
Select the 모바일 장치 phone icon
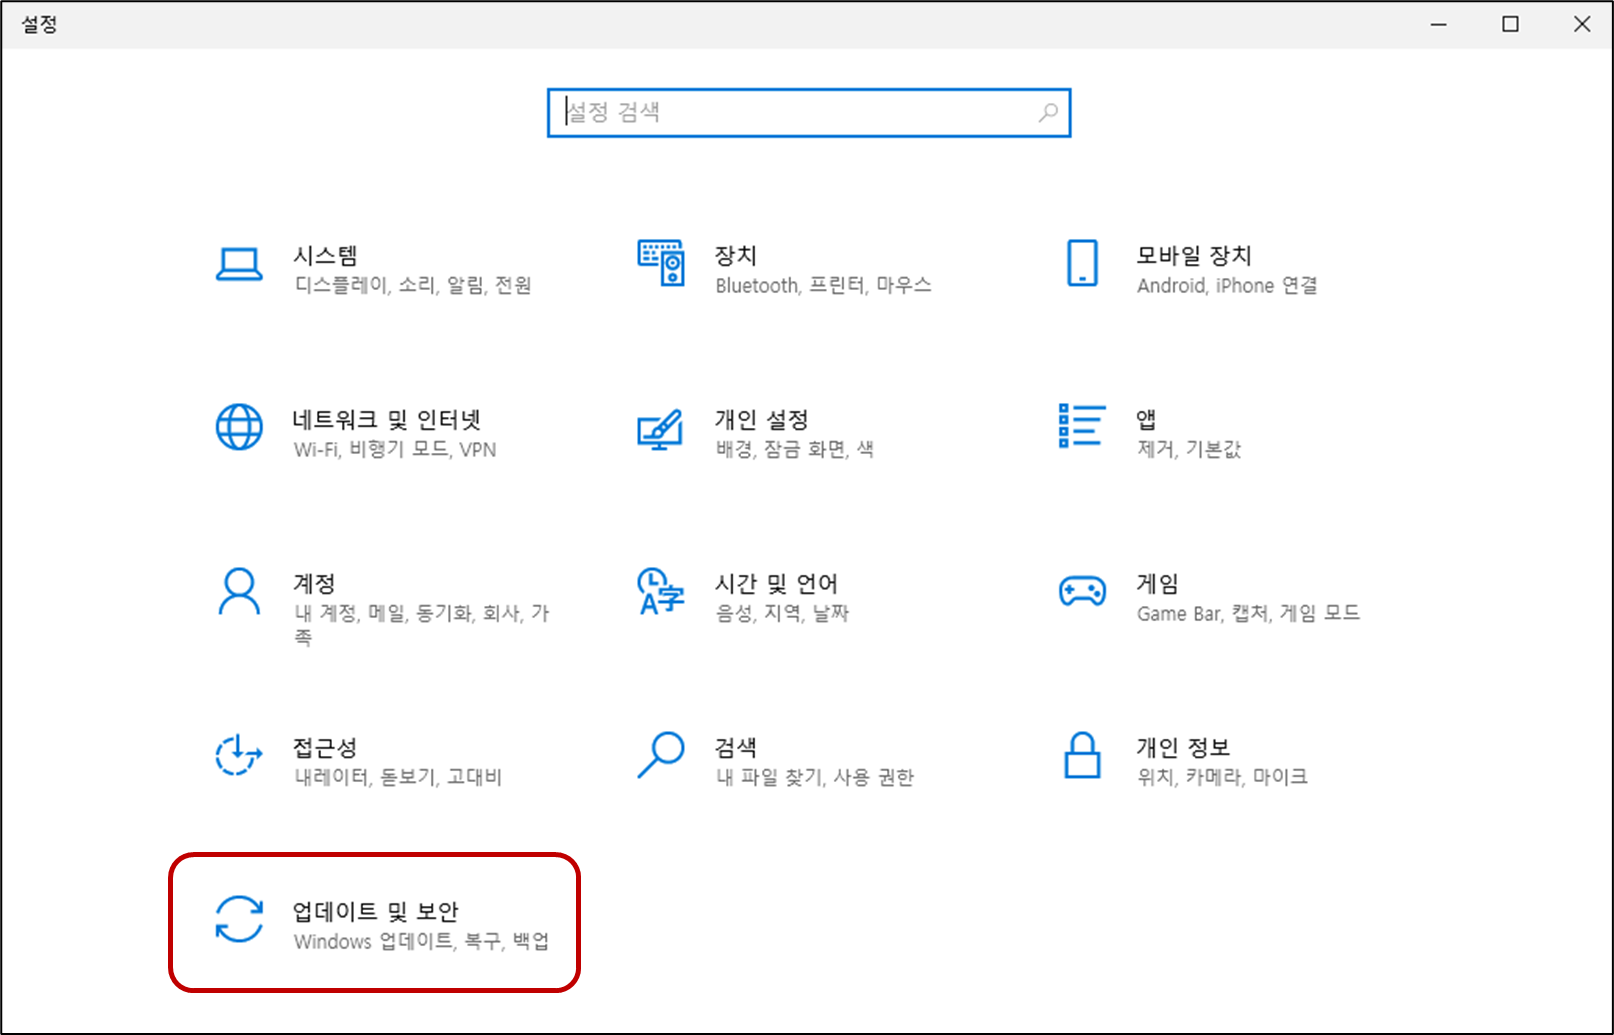[1081, 264]
